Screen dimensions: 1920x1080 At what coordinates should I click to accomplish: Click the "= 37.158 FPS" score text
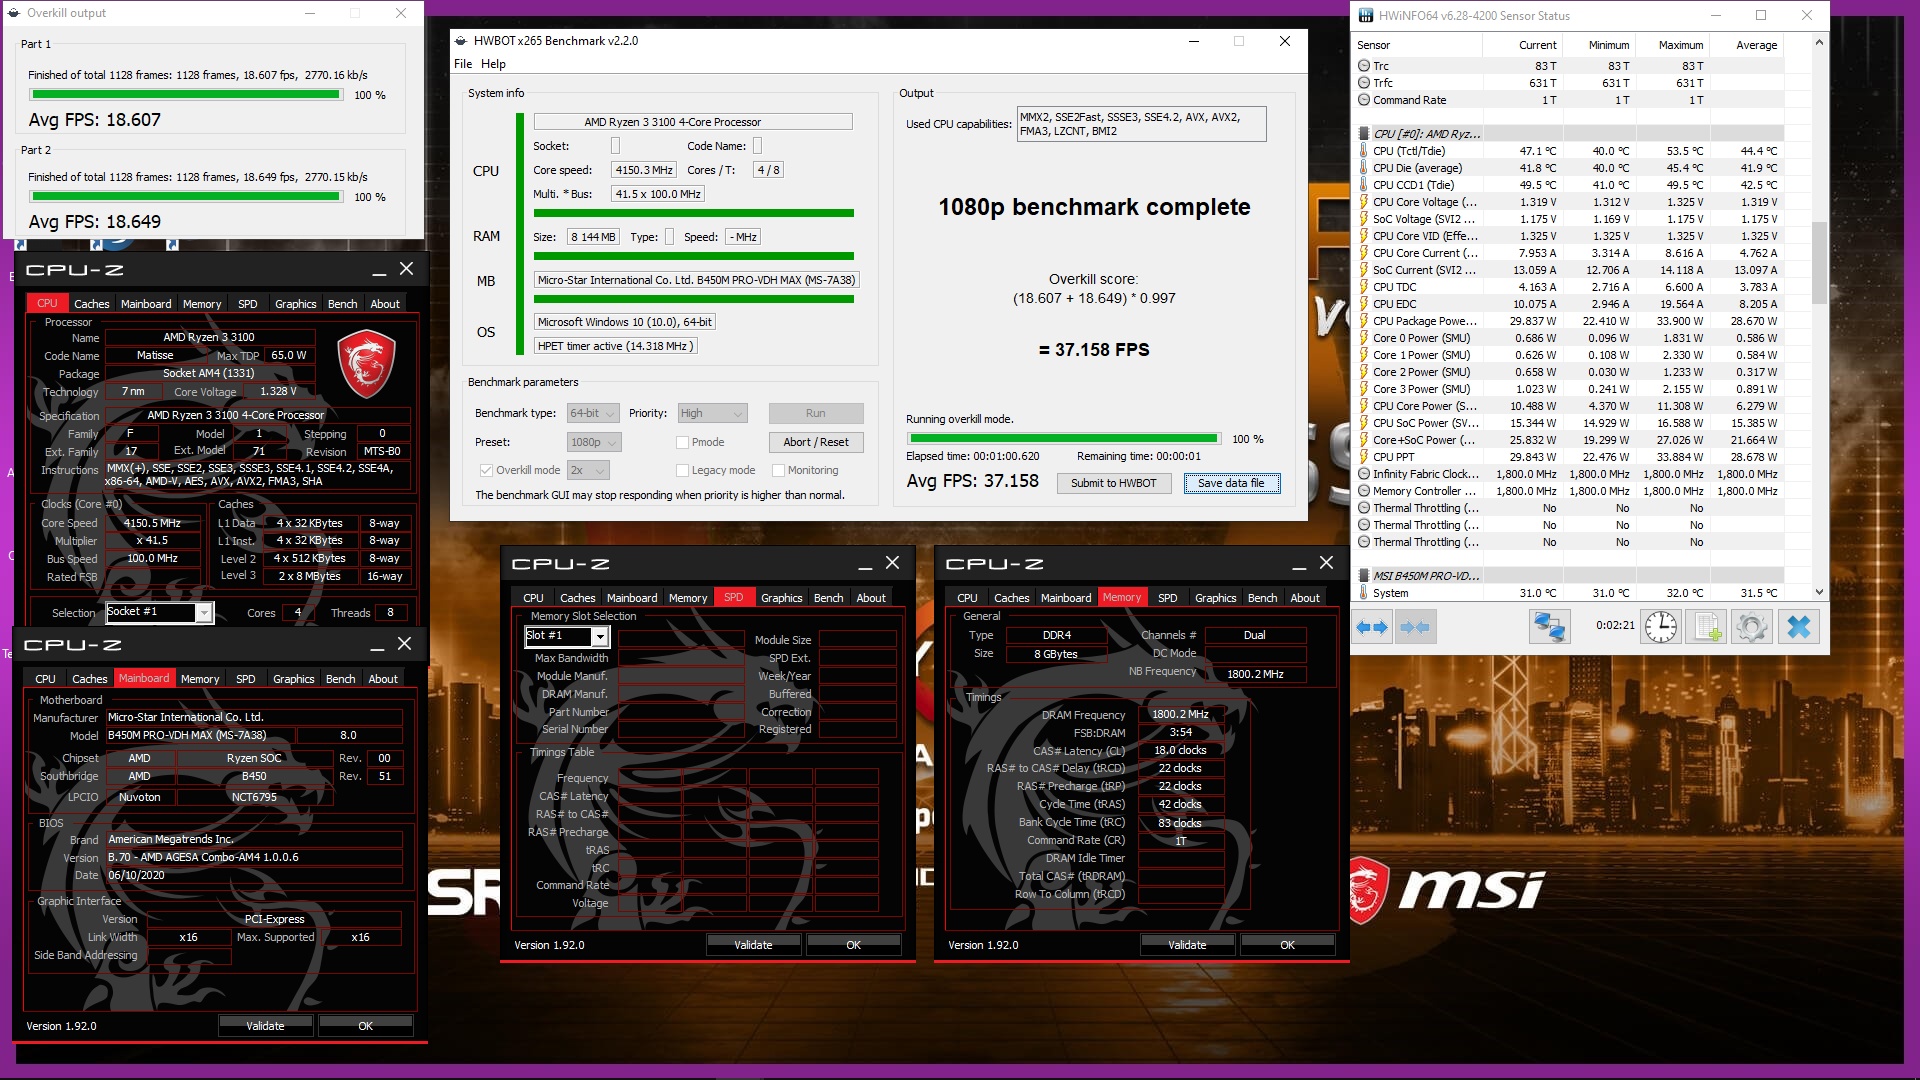[x=1094, y=350]
